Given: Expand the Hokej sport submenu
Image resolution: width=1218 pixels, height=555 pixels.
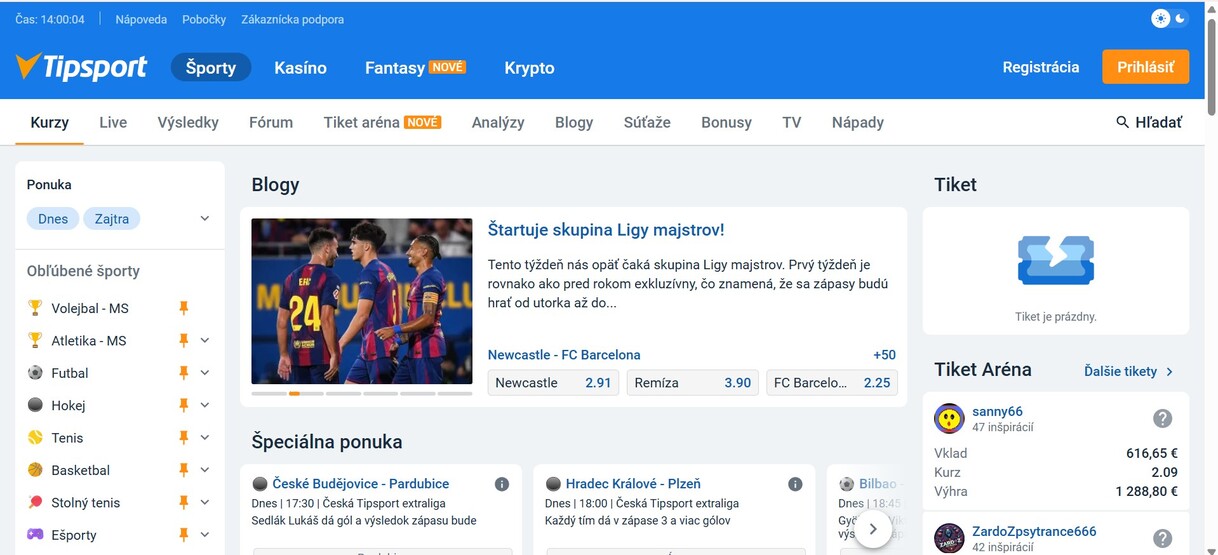Looking at the screenshot, I should [x=205, y=405].
